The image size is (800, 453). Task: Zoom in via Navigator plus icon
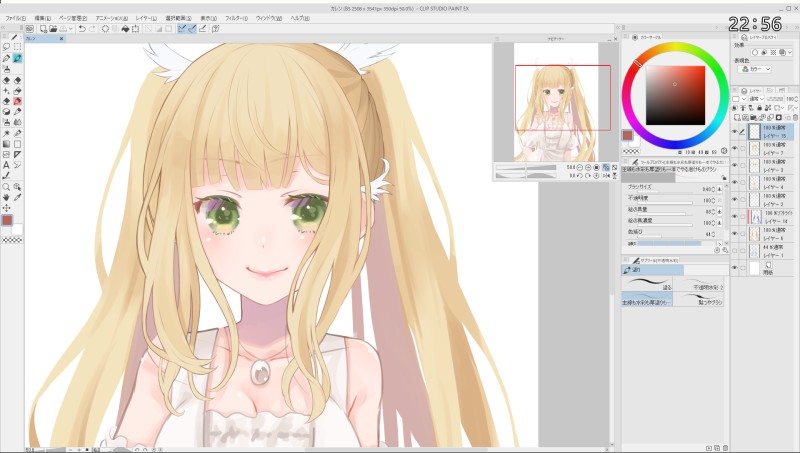click(588, 167)
